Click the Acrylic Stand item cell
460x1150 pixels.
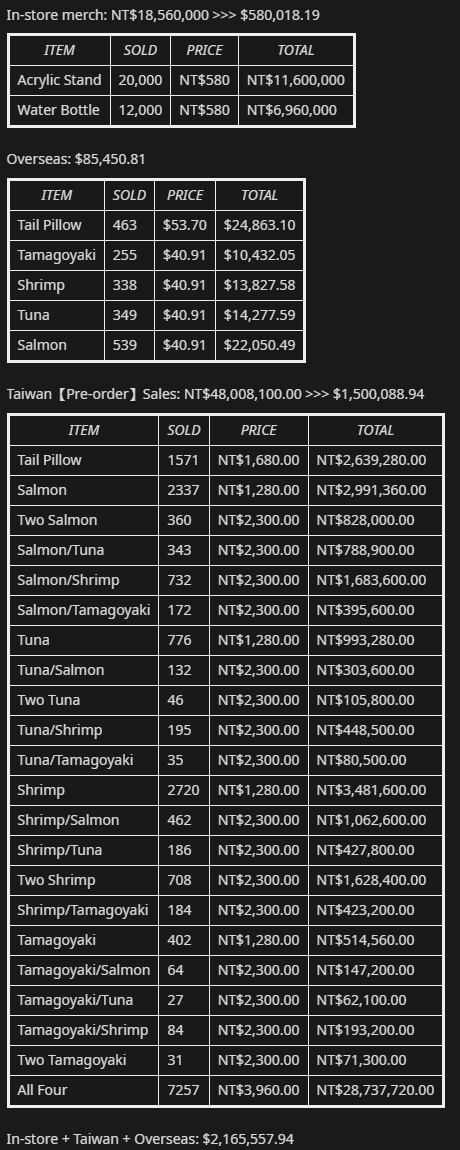point(59,80)
